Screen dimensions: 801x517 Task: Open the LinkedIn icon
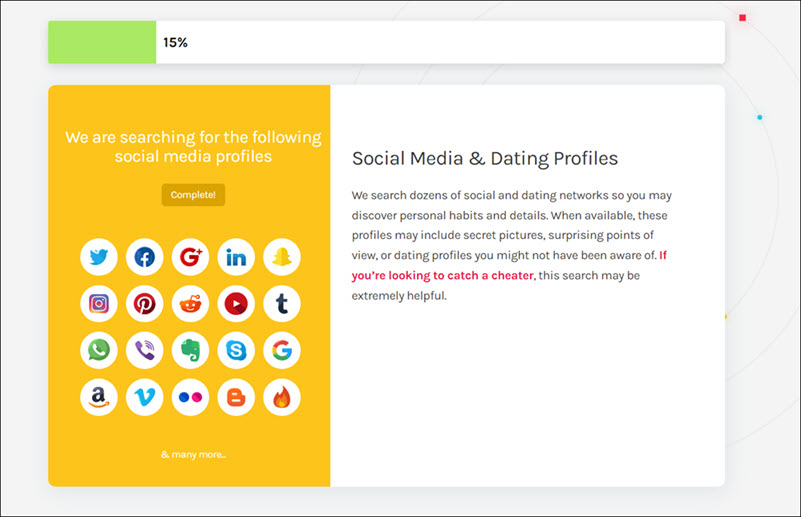tap(236, 257)
